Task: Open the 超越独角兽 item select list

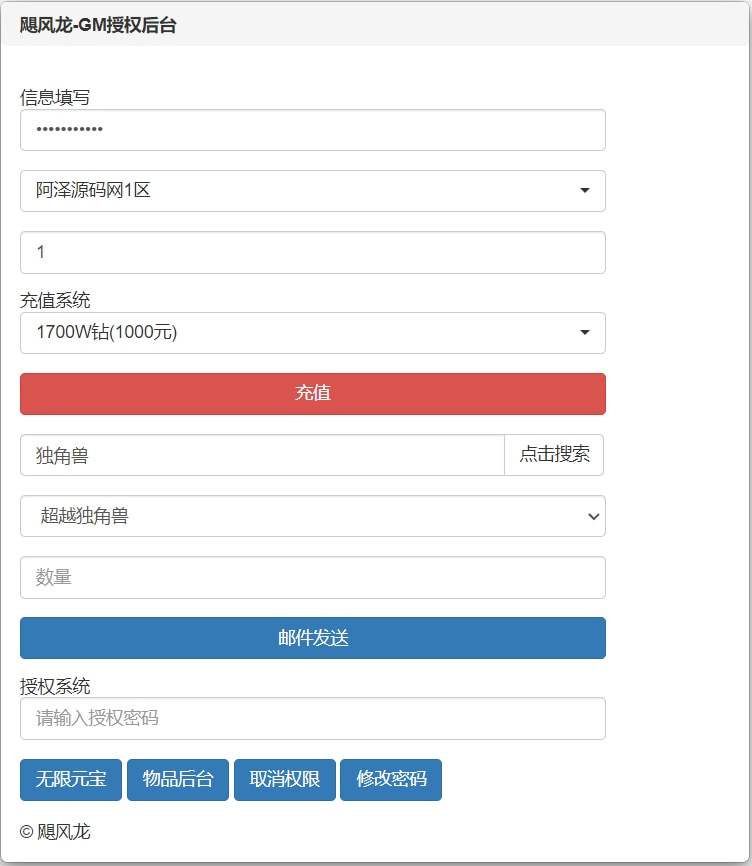Action: tap(312, 516)
